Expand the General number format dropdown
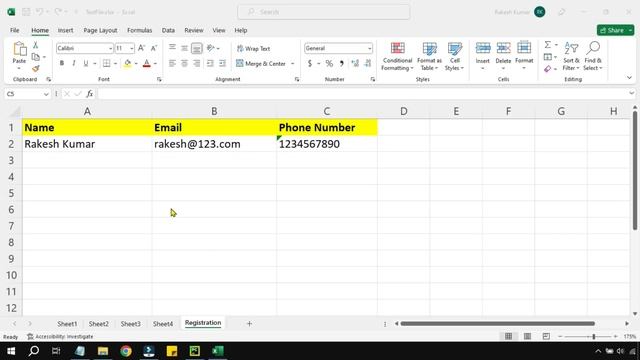The image size is (640, 360). [369, 49]
